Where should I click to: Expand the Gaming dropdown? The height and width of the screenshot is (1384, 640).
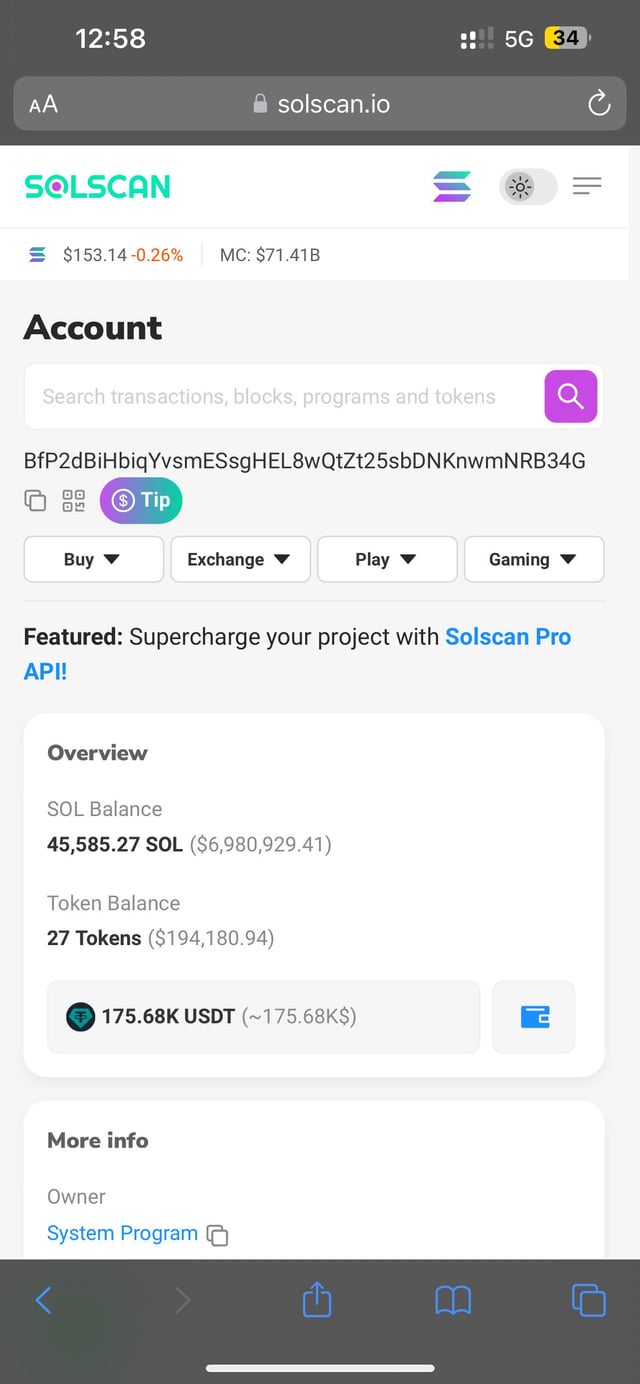[533, 559]
